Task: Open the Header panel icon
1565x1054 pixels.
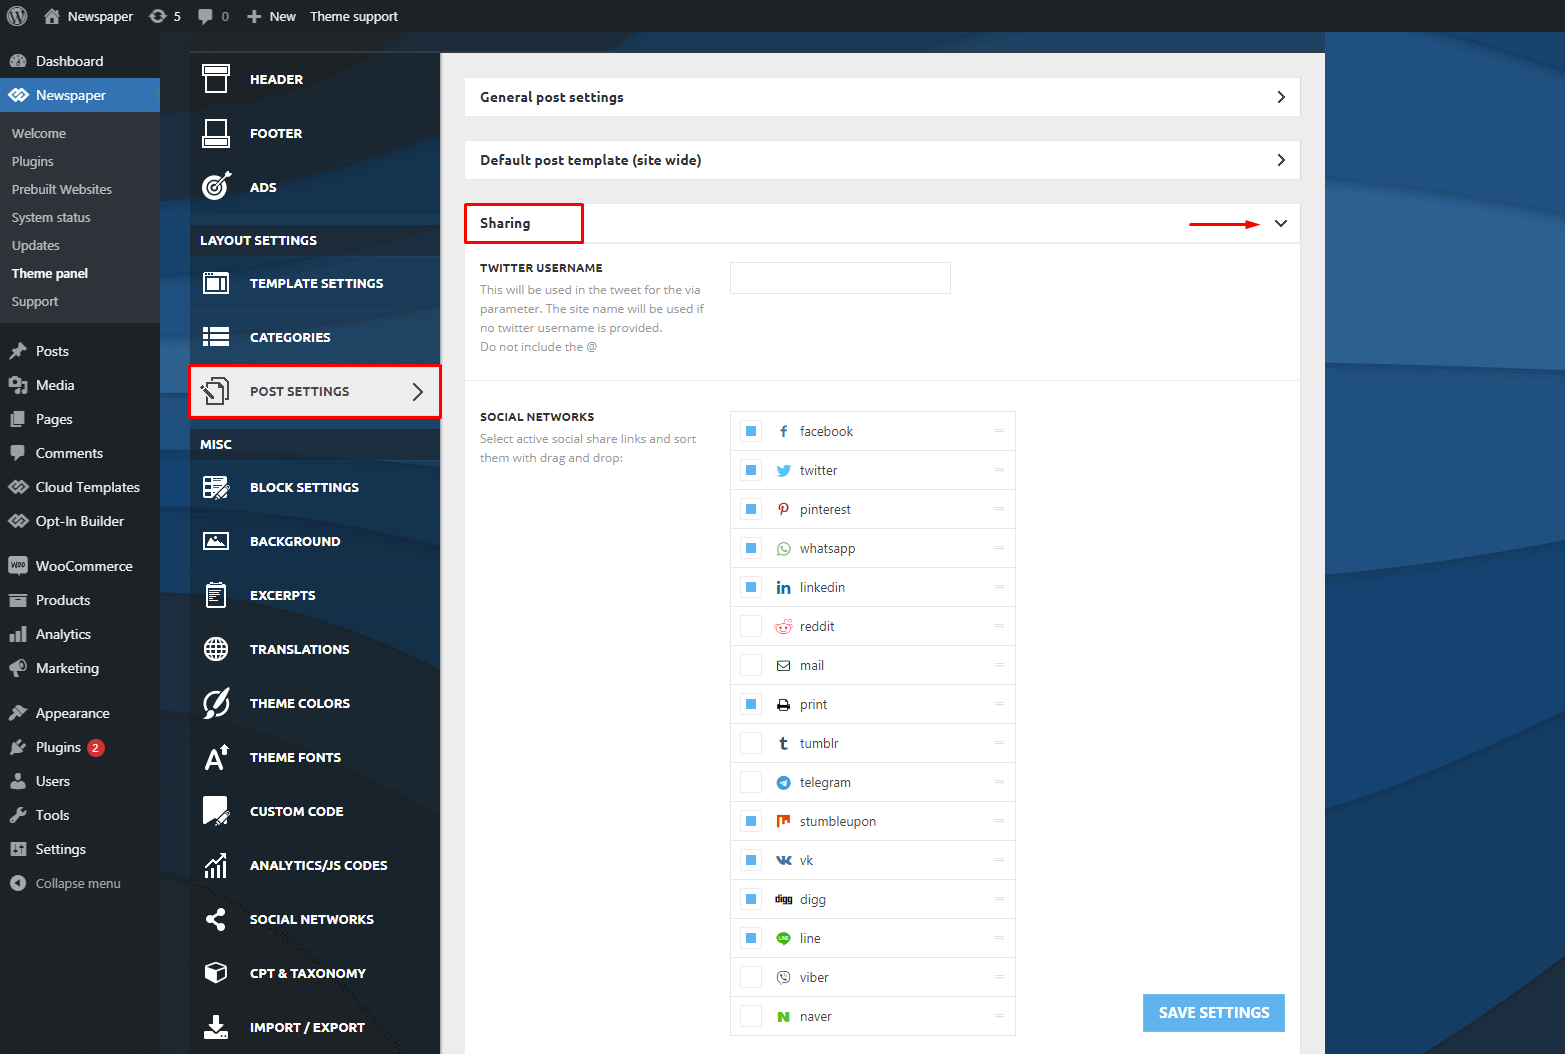Action: click(215, 79)
